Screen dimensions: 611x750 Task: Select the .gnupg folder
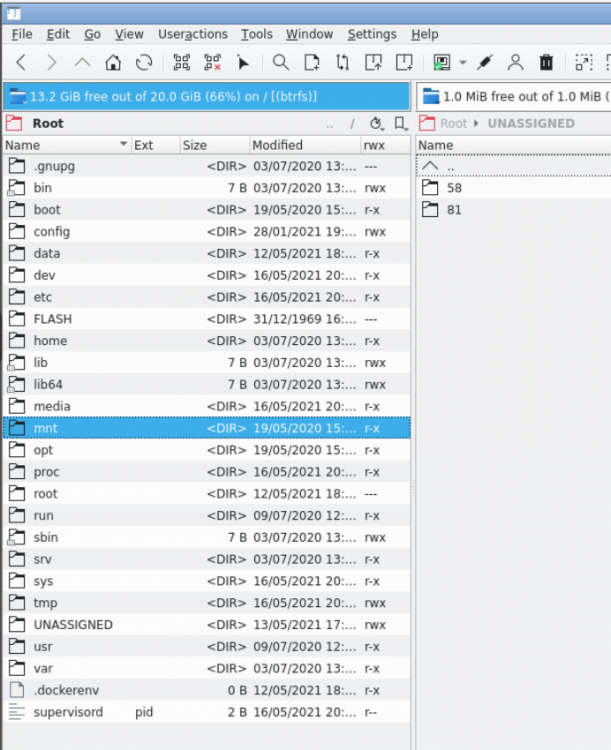coord(207,166)
